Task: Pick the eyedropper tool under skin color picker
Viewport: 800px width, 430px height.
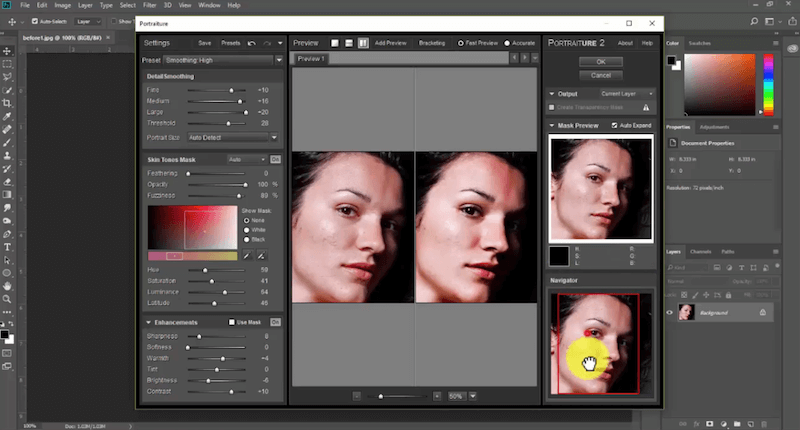Action: click(246, 256)
